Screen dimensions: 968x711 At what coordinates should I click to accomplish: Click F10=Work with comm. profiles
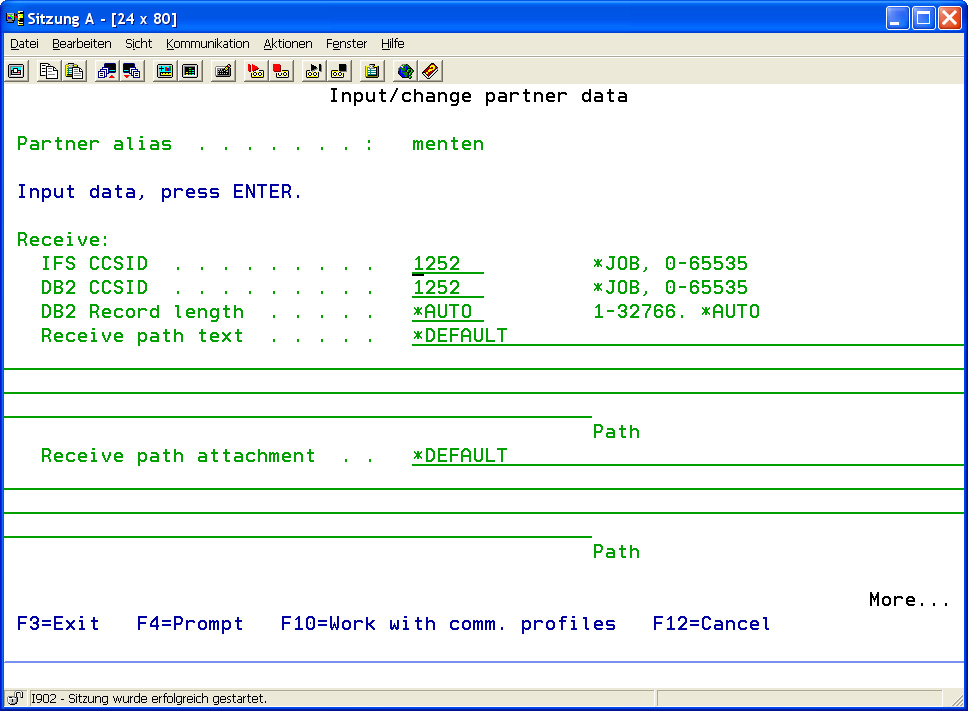point(448,624)
